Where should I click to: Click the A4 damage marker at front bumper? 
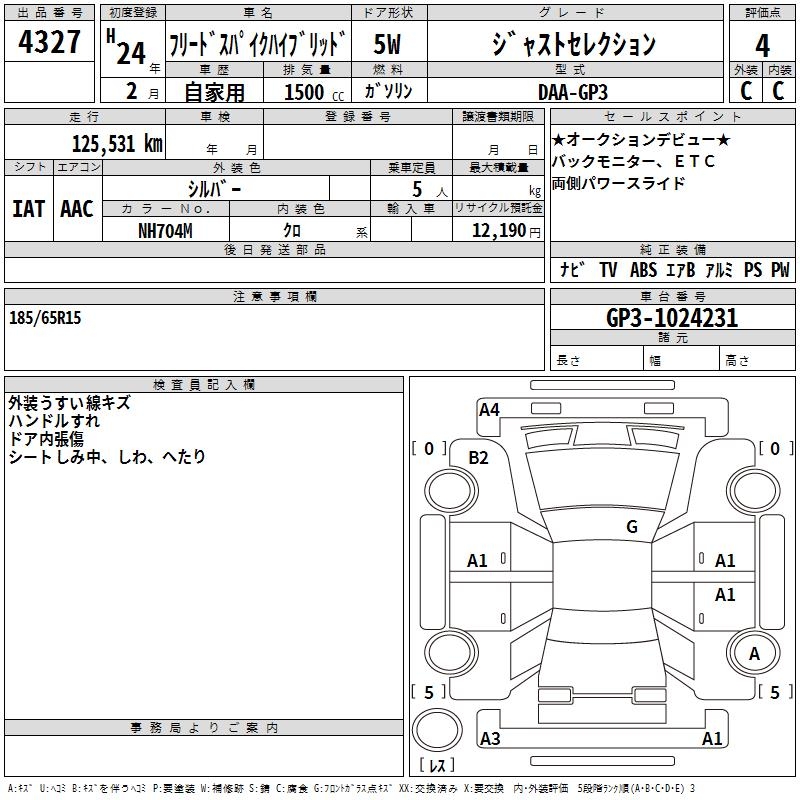pyautogui.click(x=489, y=409)
